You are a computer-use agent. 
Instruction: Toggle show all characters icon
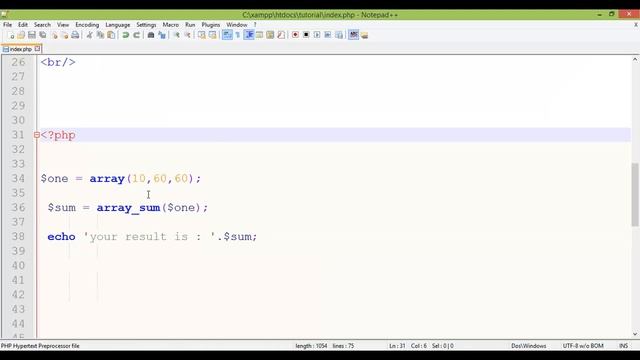[238, 35]
